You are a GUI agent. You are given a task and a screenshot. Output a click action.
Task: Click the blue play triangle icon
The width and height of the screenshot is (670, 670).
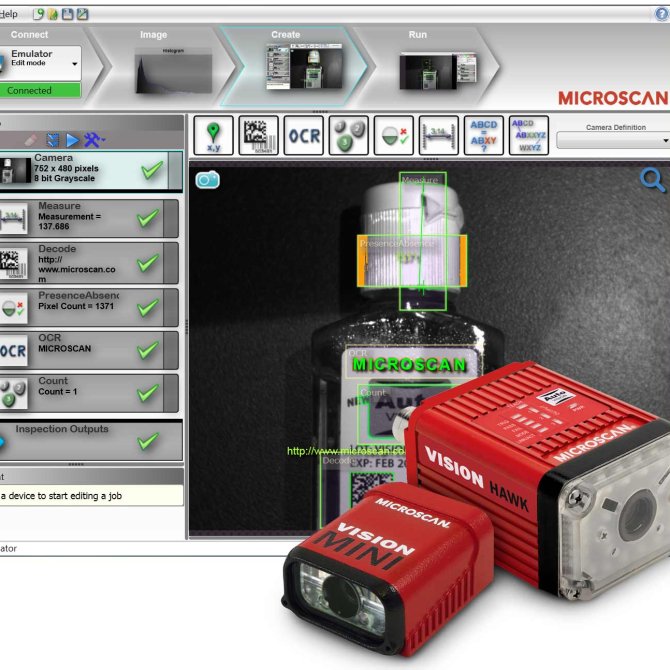click(x=72, y=140)
